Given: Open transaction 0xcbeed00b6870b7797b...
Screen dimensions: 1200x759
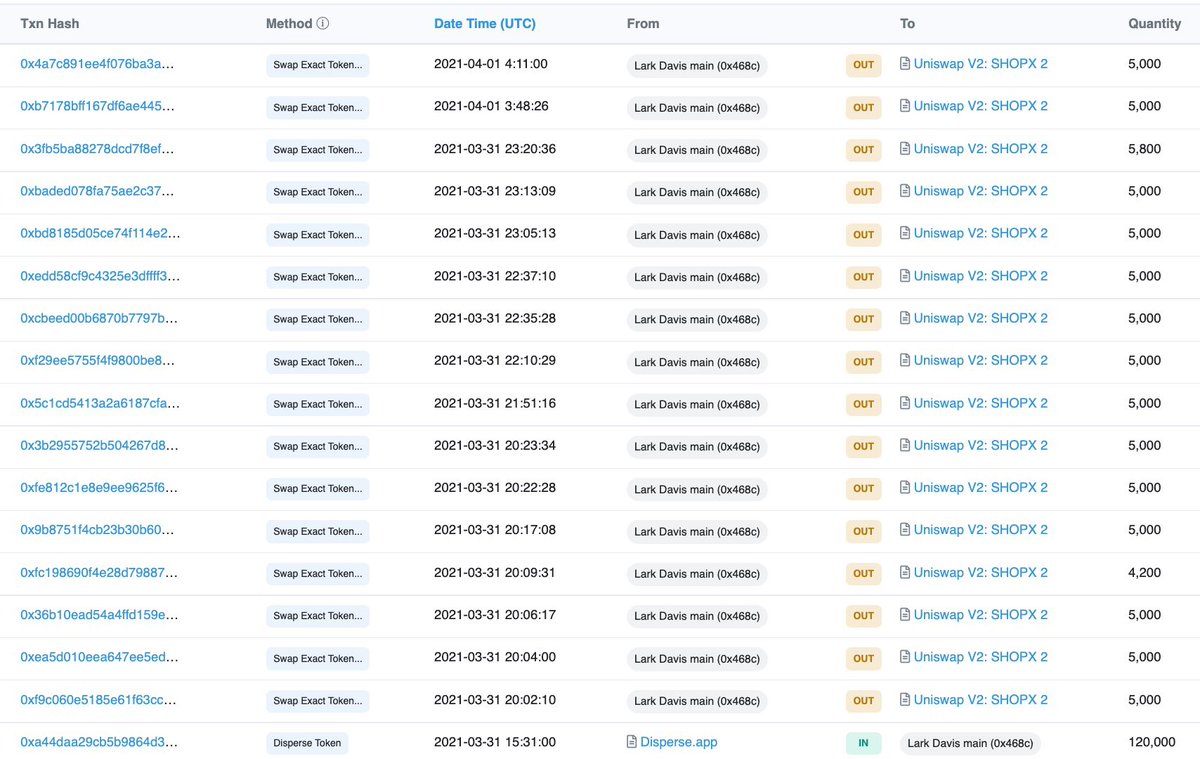Looking at the screenshot, I should 100,318.
